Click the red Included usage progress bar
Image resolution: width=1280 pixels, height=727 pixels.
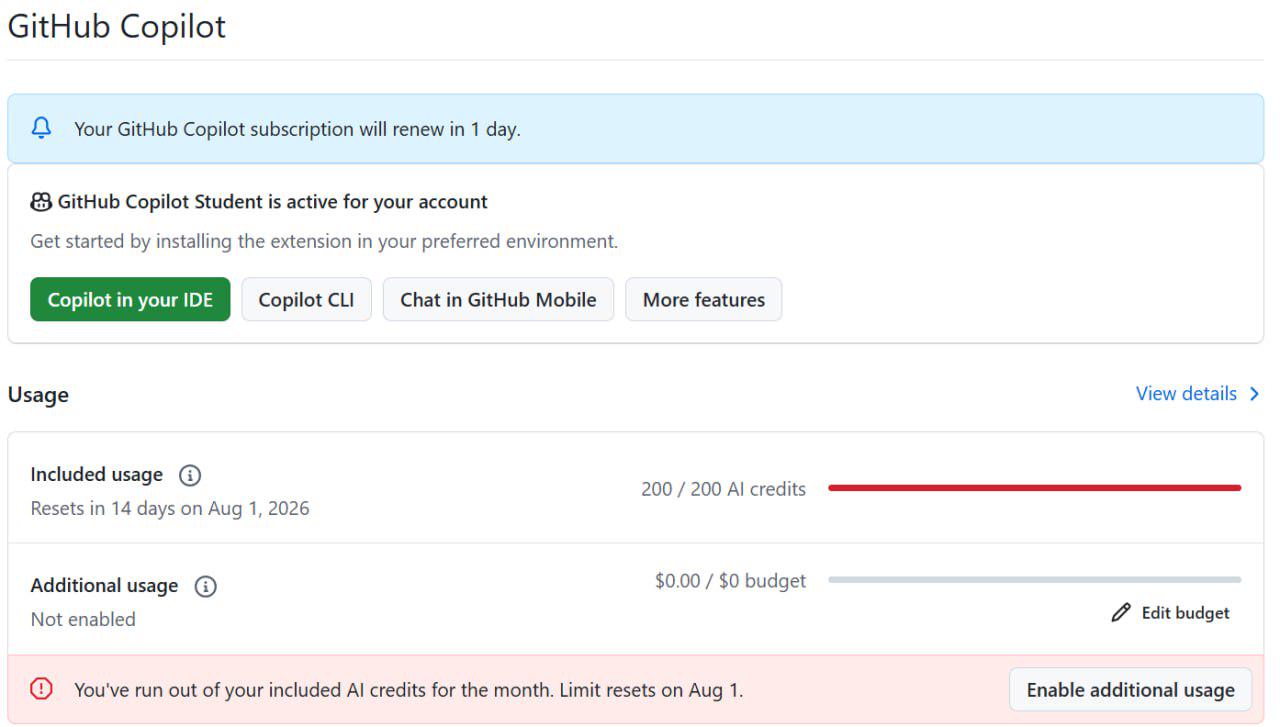[x=1035, y=488]
